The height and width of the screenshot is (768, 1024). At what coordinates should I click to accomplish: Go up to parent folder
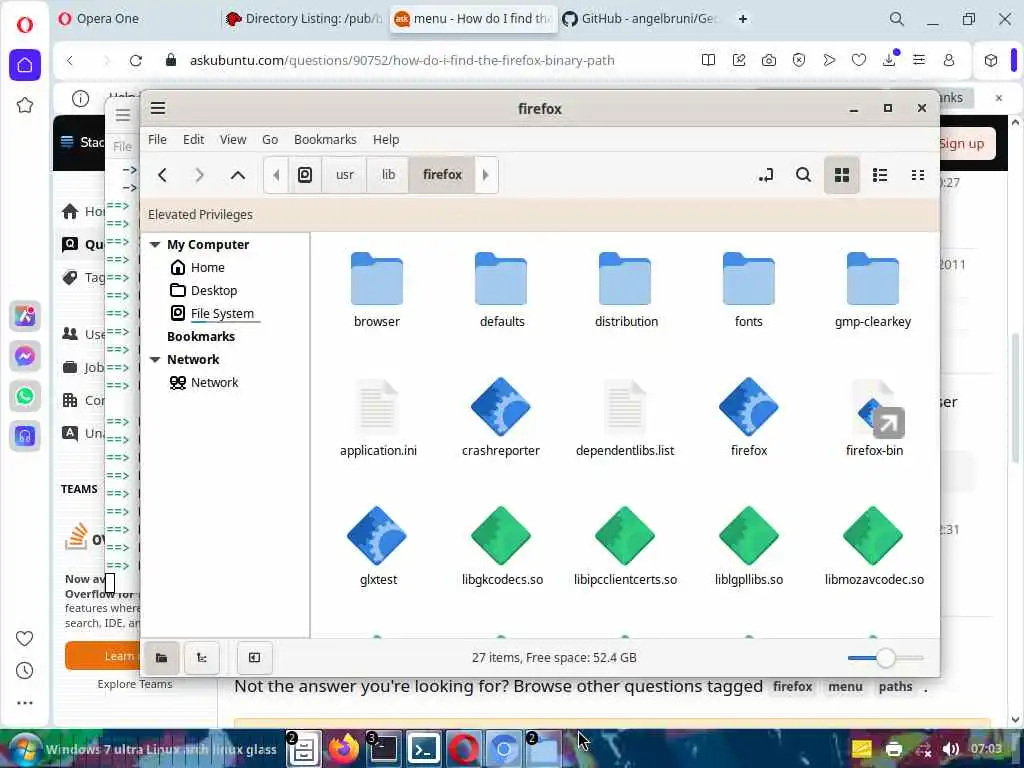(x=238, y=175)
